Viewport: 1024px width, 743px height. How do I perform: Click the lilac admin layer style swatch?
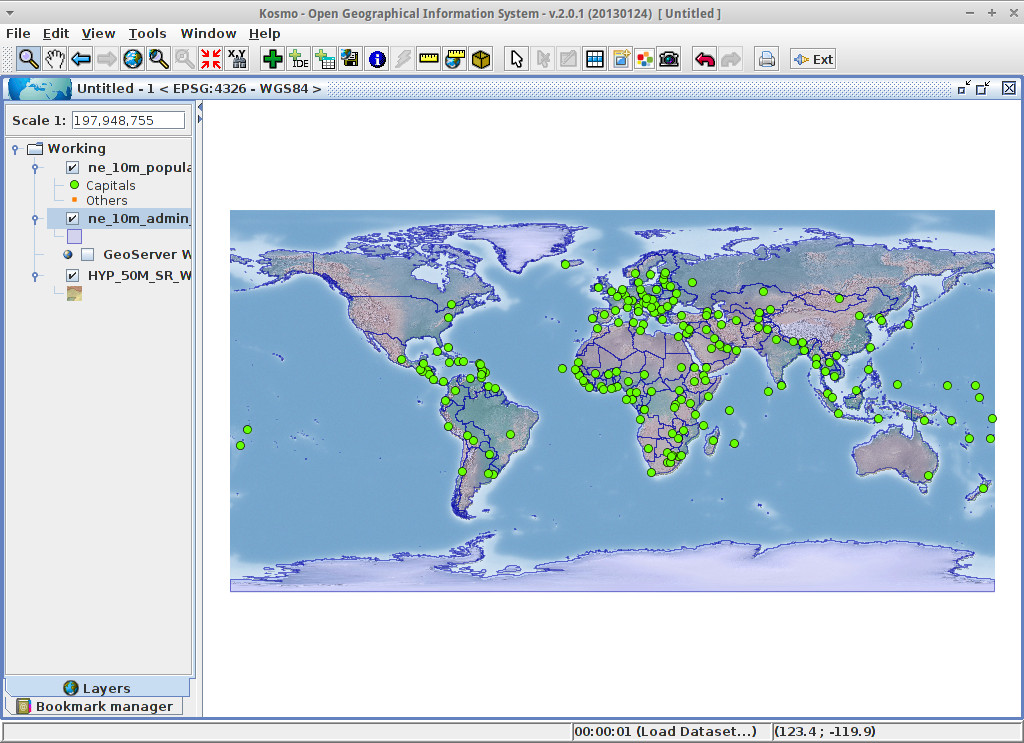coord(74,236)
